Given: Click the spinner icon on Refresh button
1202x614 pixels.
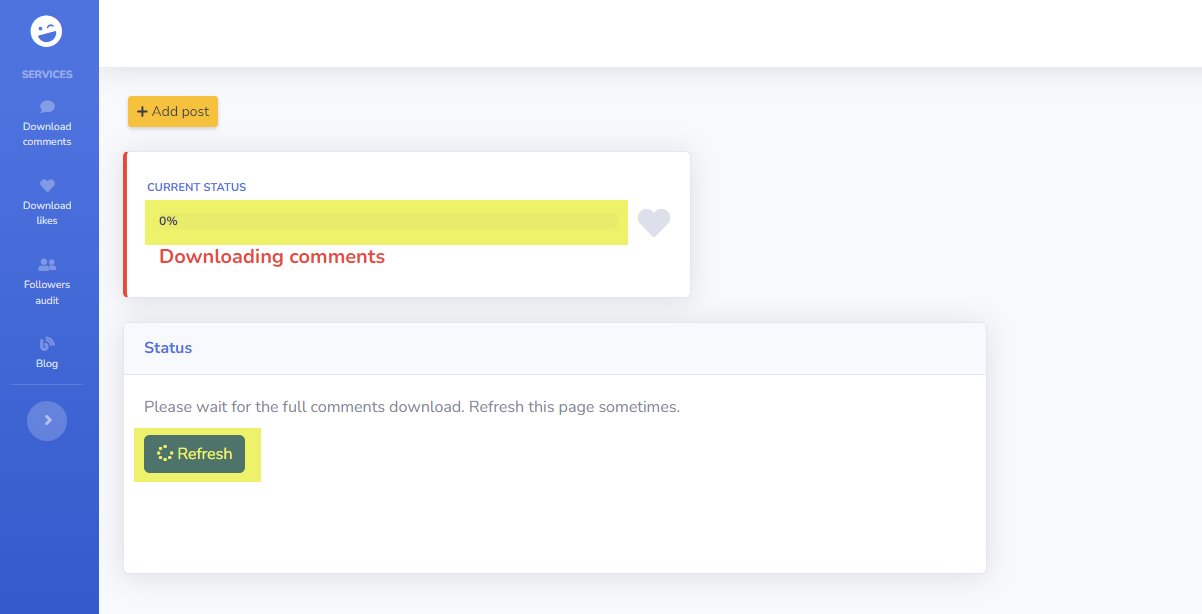Looking at the screenshot, I should click(165, 454).
